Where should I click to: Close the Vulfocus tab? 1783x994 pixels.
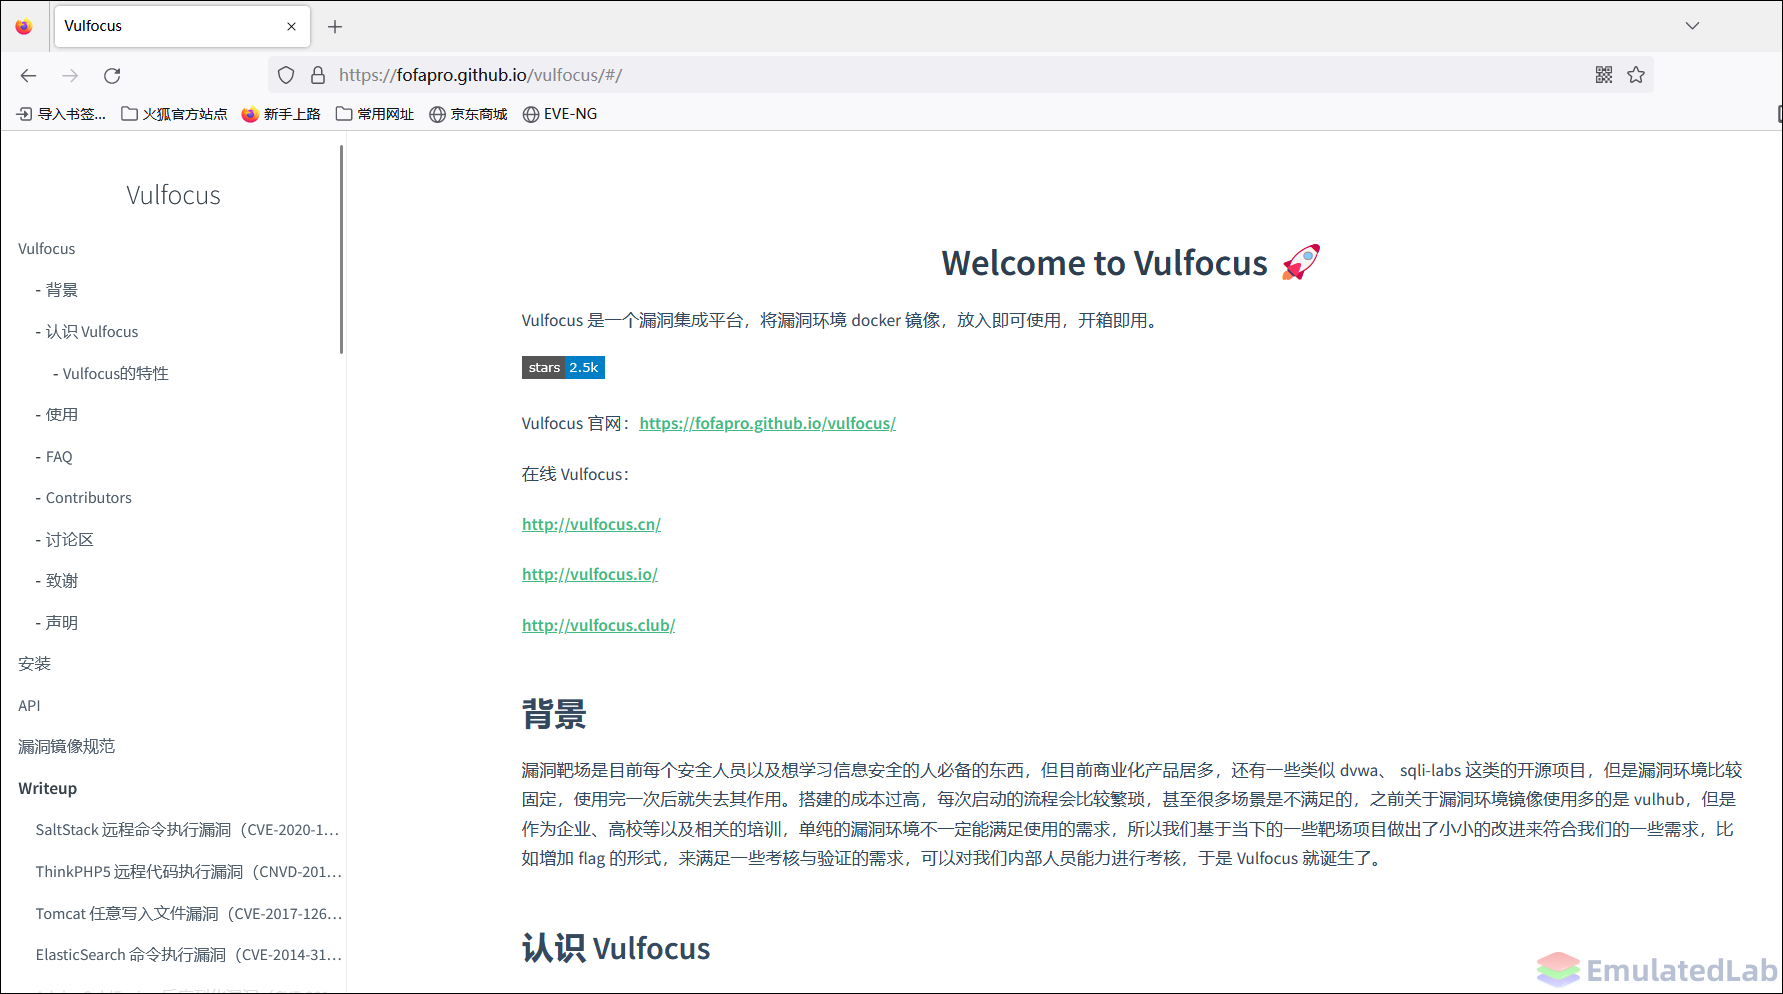click(x=291, y=27)
